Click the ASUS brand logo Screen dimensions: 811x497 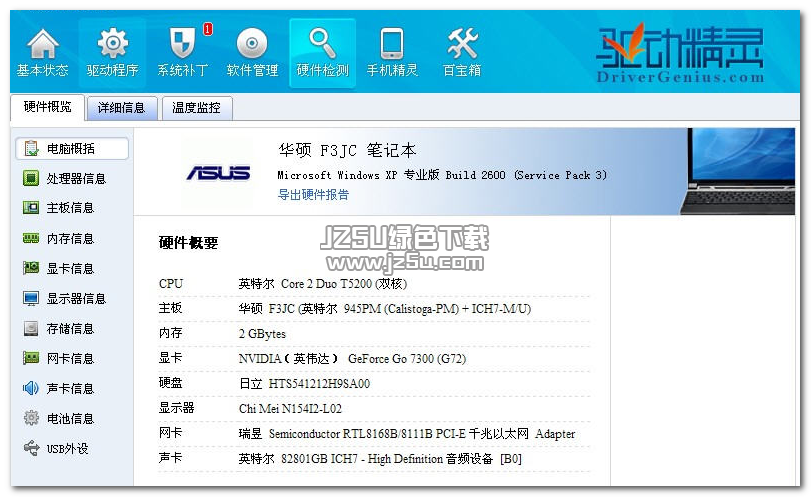218,173
